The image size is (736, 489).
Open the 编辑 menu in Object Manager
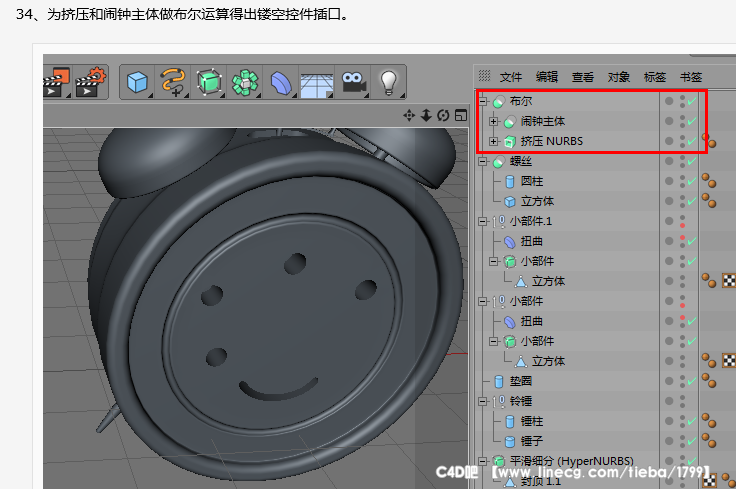(547, 77)
